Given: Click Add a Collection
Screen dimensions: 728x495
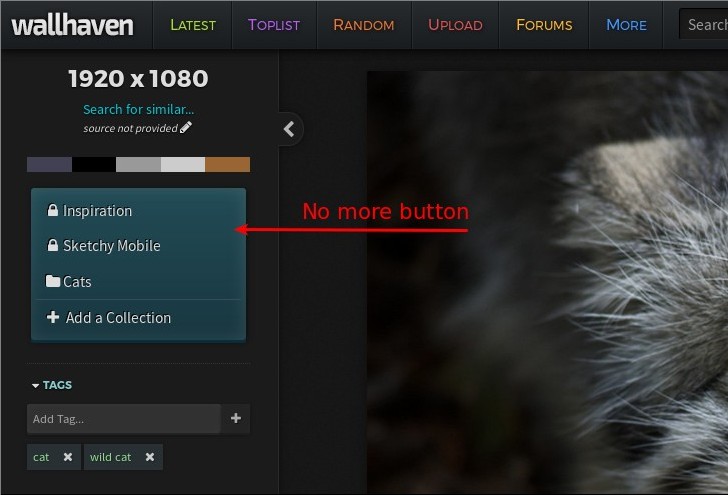Looking at the screenshot, I should (138, 318).
